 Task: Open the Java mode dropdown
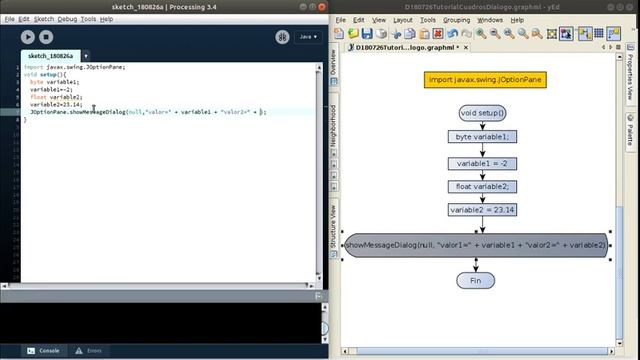pyautogui.click(x=308, y=37)
